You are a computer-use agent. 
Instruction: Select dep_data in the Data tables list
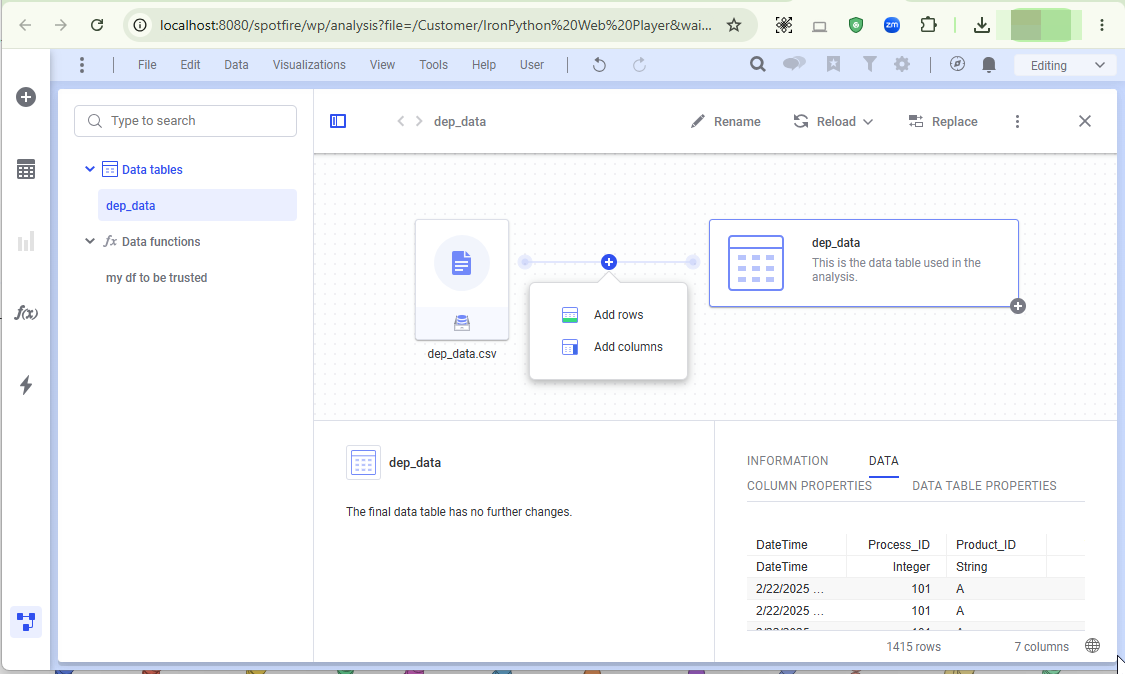[x=197, y=205]
